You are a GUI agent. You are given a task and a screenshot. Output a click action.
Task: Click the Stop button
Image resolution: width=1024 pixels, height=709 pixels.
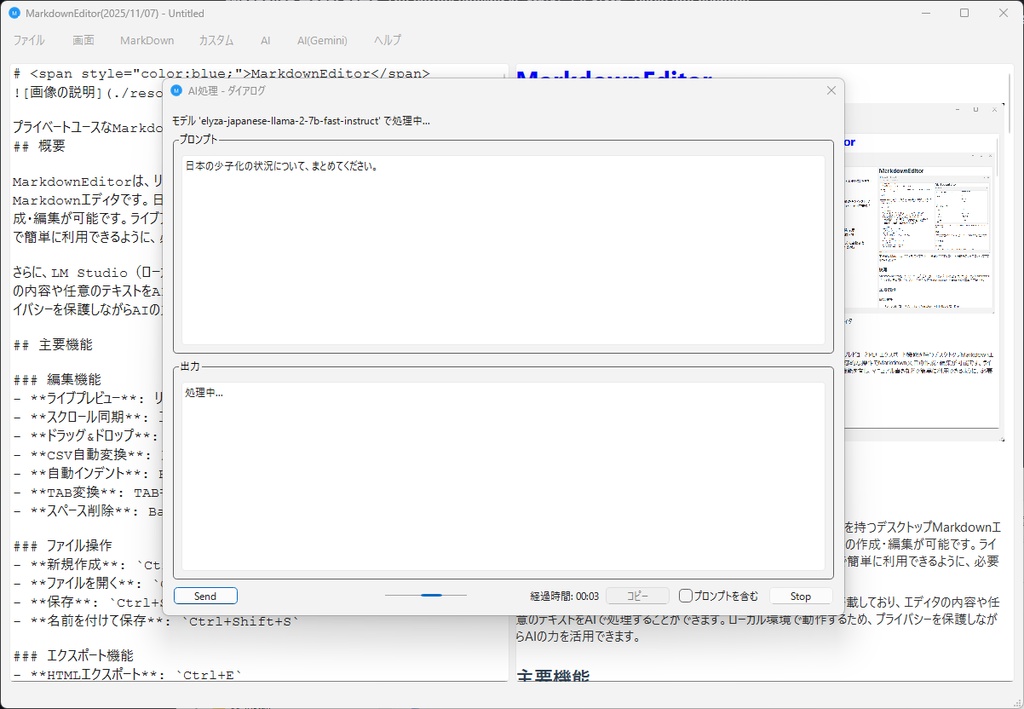pos(801,596)
